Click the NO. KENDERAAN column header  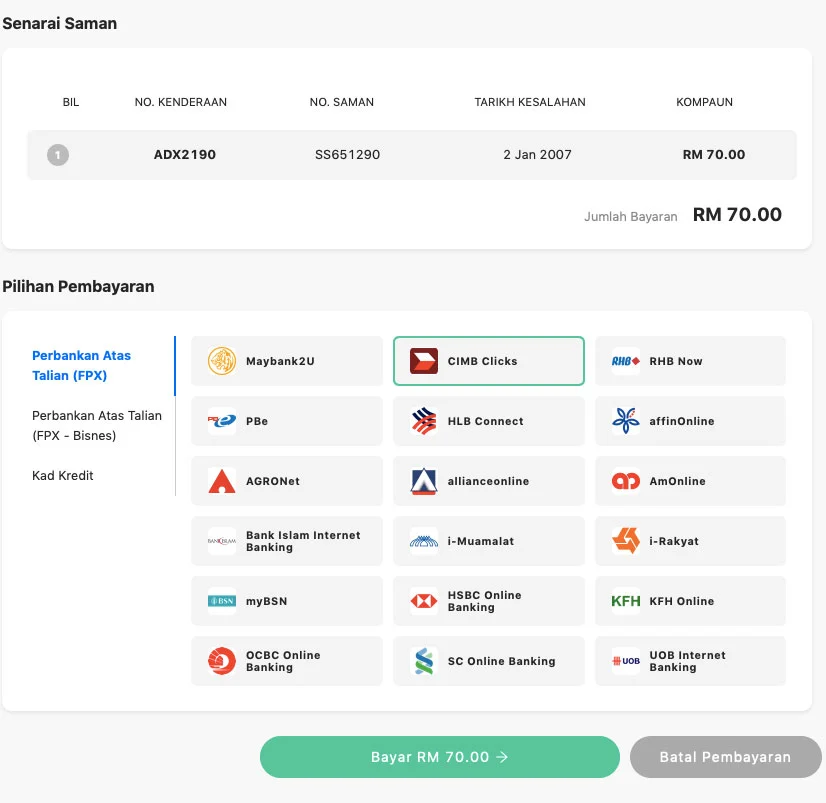click(x=181, y=102)
